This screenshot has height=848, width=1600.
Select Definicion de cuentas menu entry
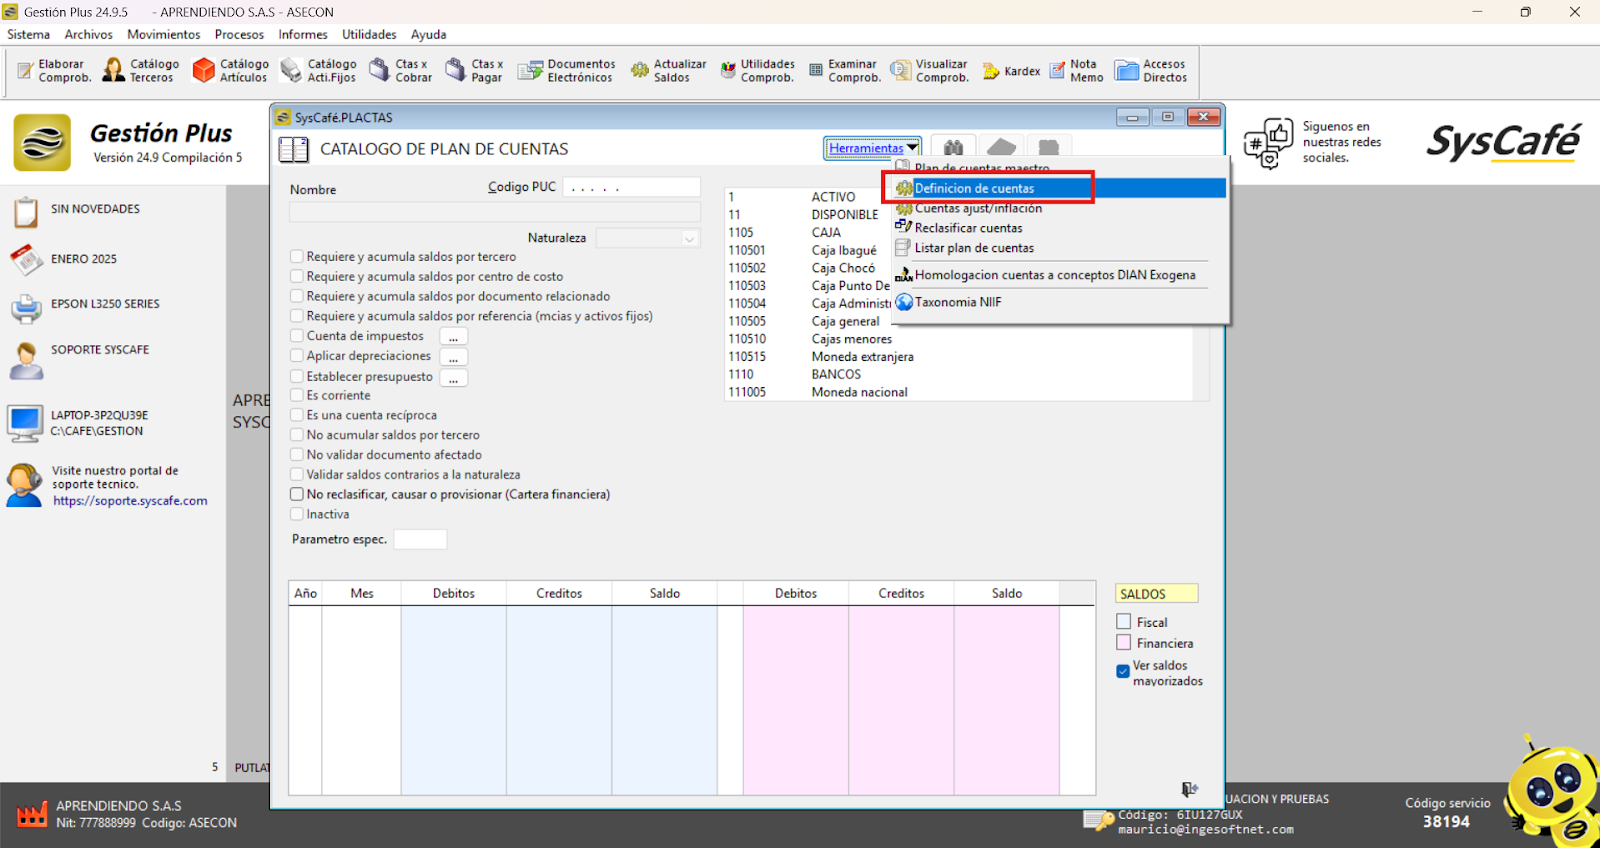[974, 188]
